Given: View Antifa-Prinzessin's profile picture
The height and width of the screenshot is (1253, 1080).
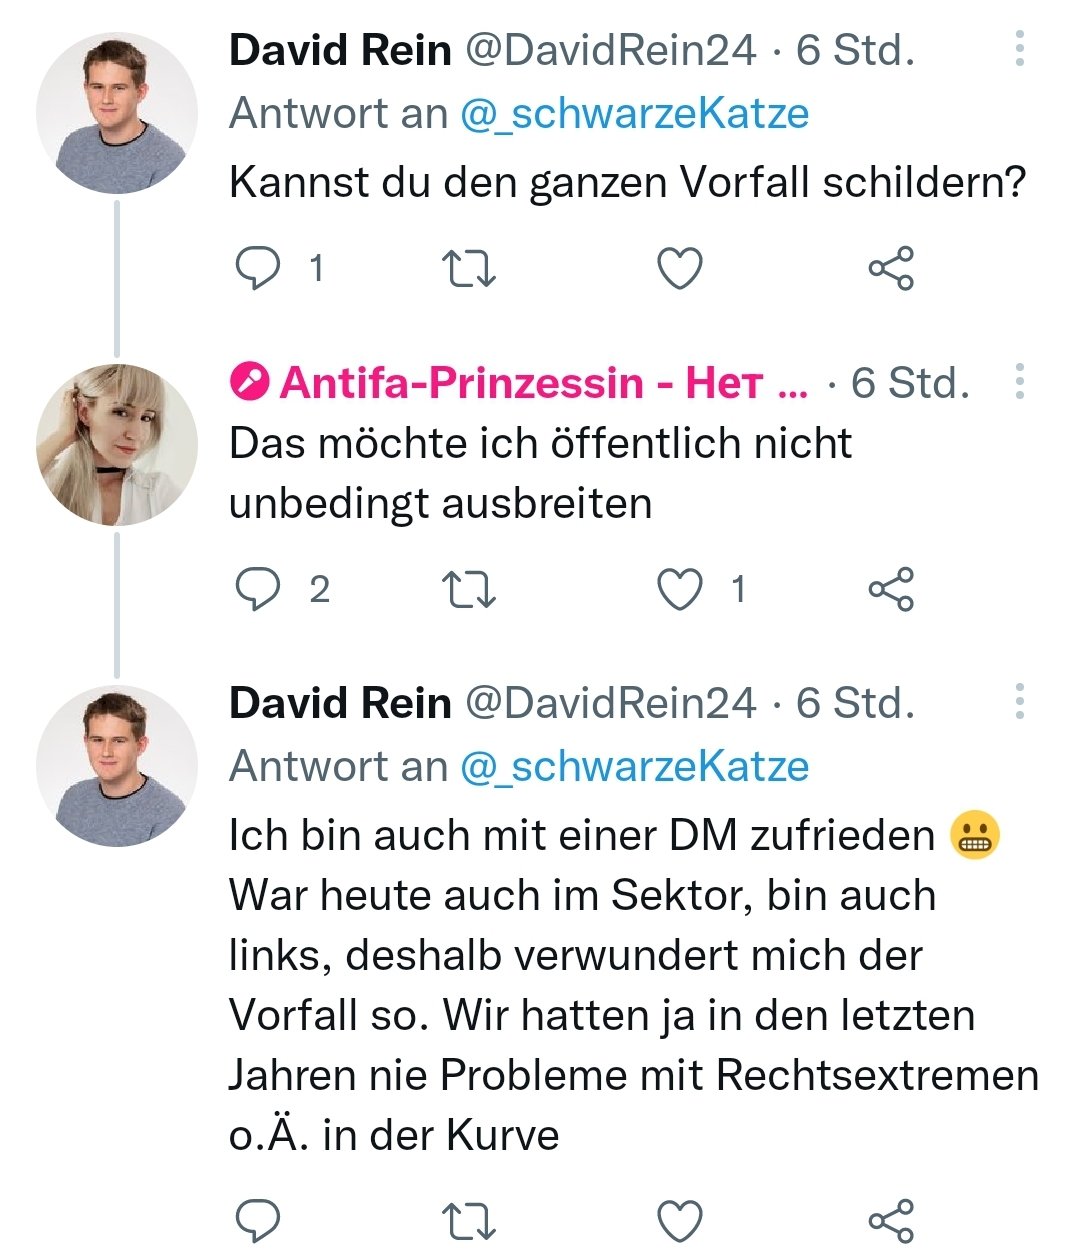Looking at the screenshot, I should (x=117, y=445).
